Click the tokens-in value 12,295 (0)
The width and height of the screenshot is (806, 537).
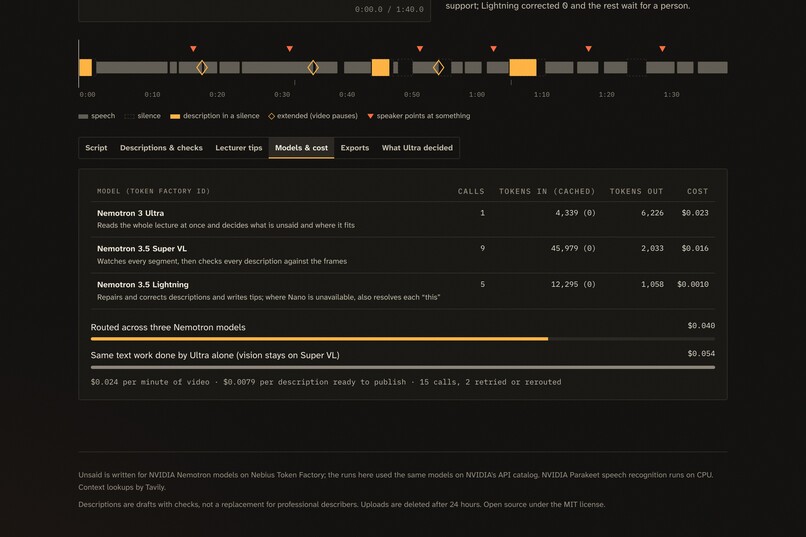(x=573, y=284)
